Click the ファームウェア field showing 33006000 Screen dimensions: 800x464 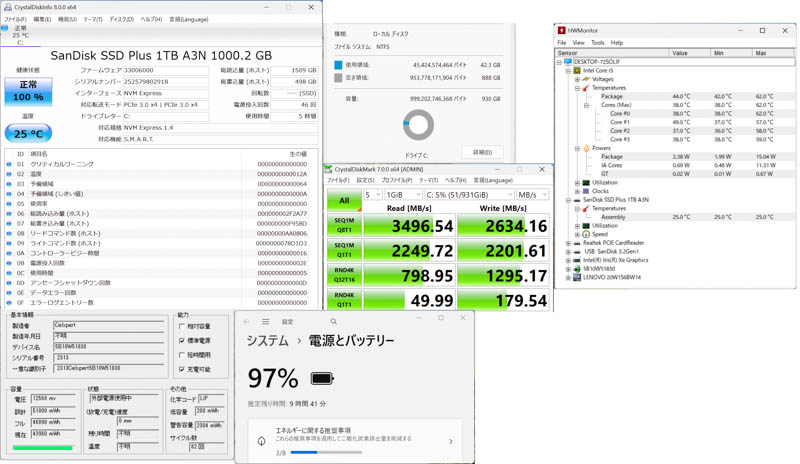pos(166,70)
